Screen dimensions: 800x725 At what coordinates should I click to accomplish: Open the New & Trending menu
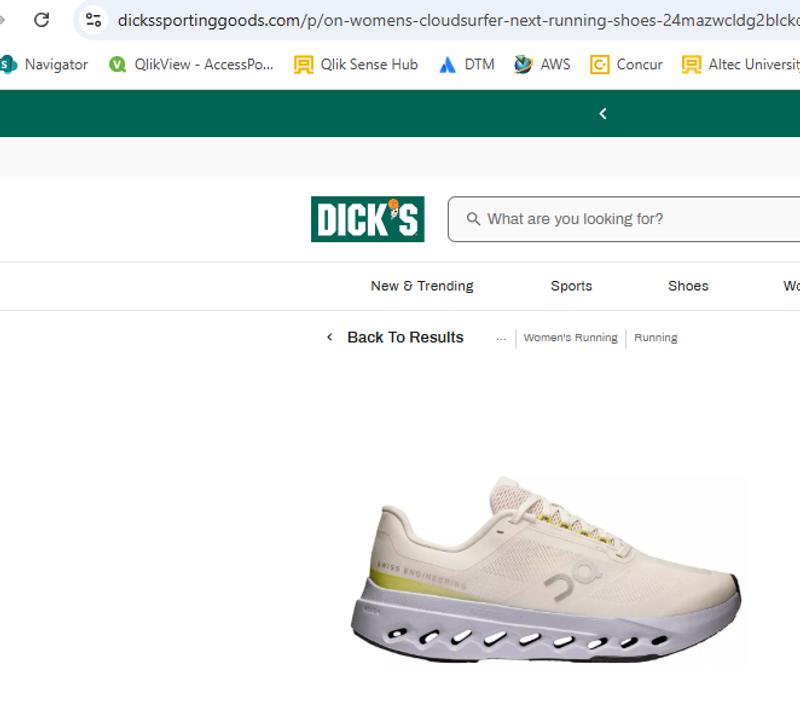pyautogui.click(x=421, y=286)
